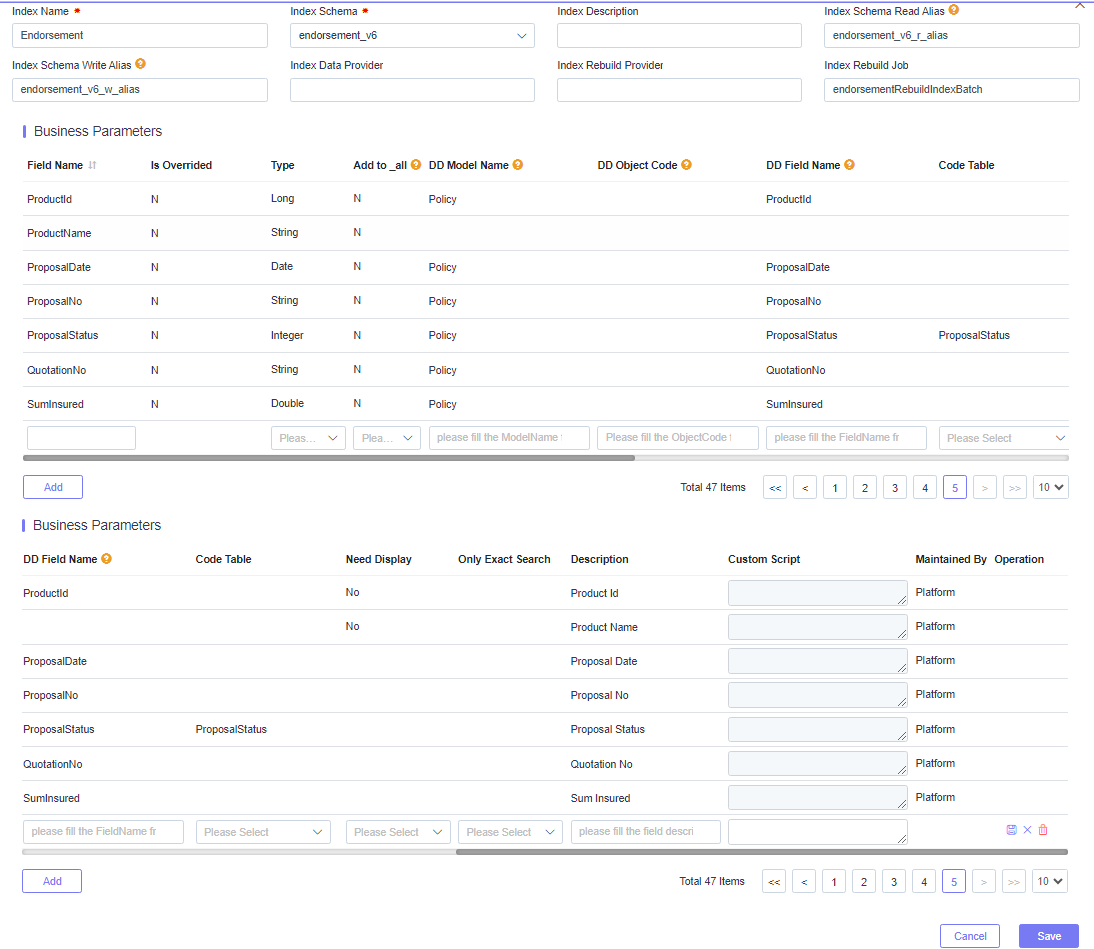The width and height of the screenshot is (1094, 949).
Task: Click the Cancel button
Action: tap(969, 936)
